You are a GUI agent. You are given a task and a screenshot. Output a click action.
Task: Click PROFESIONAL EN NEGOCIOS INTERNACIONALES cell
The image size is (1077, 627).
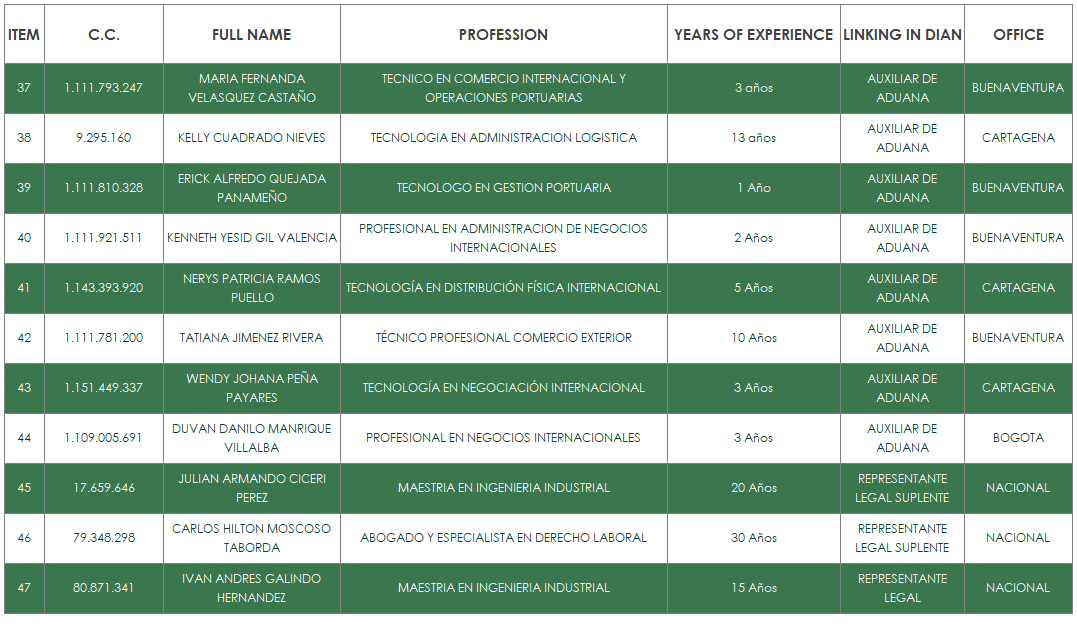point(503,438)
